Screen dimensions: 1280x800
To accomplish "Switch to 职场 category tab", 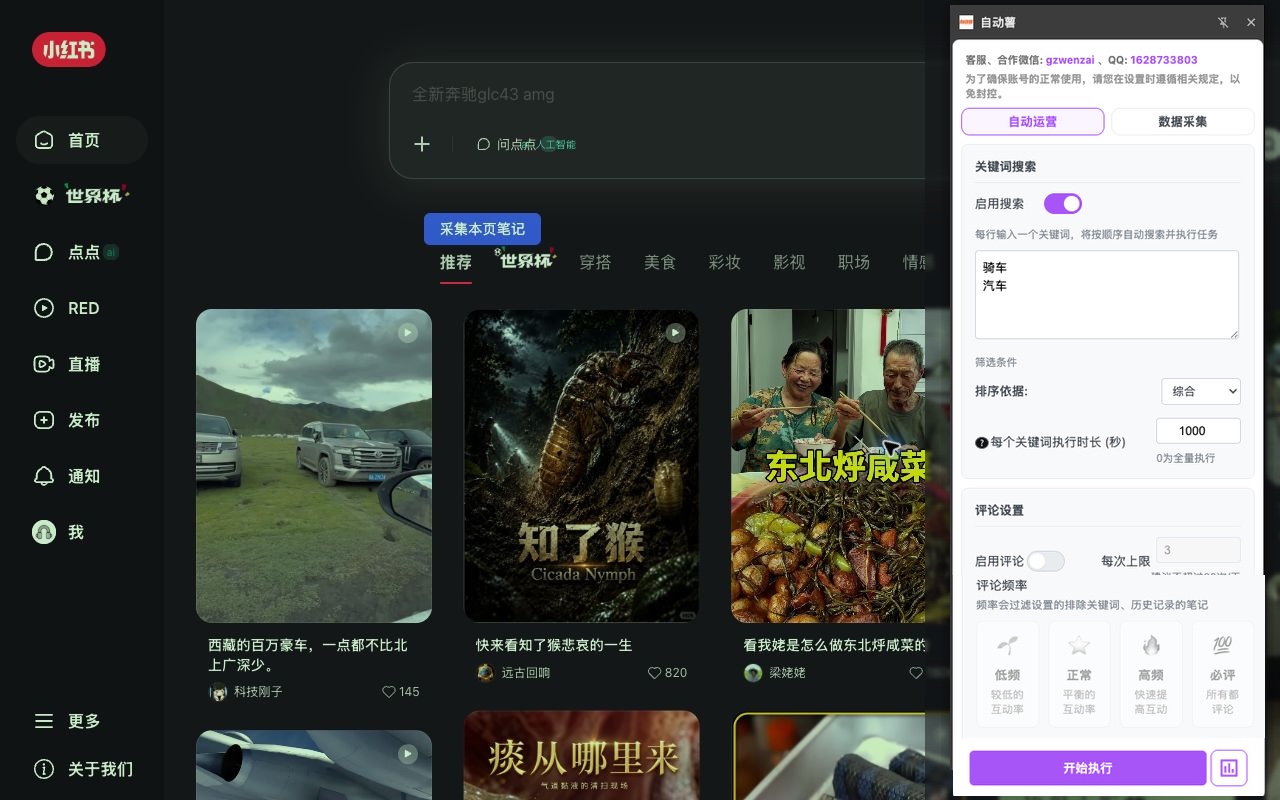I will [854, 262].
